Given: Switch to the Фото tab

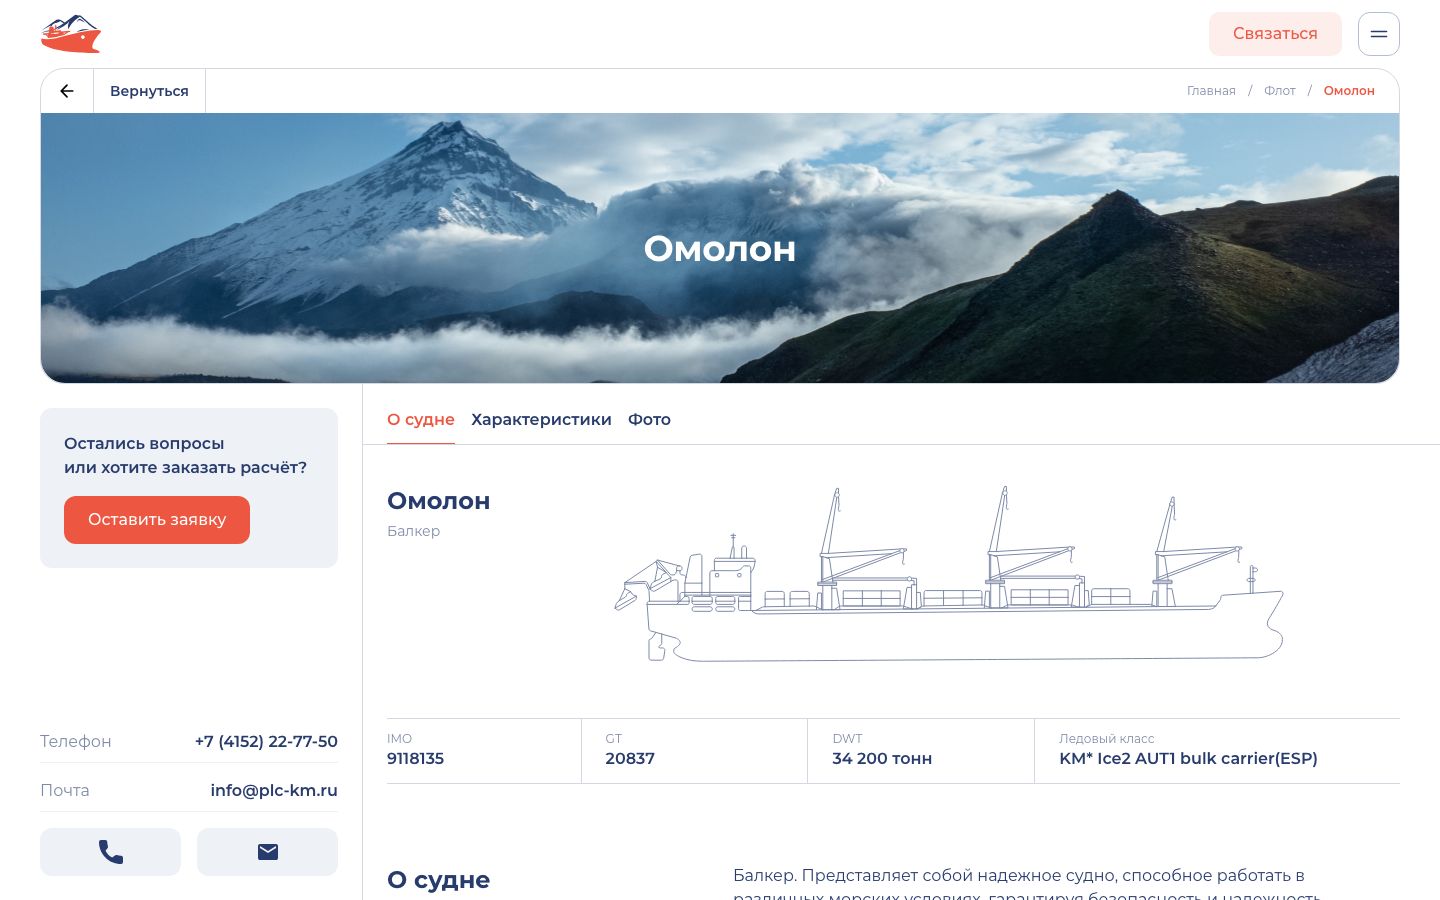Looking at the screenshot, I should coord(649,420).
